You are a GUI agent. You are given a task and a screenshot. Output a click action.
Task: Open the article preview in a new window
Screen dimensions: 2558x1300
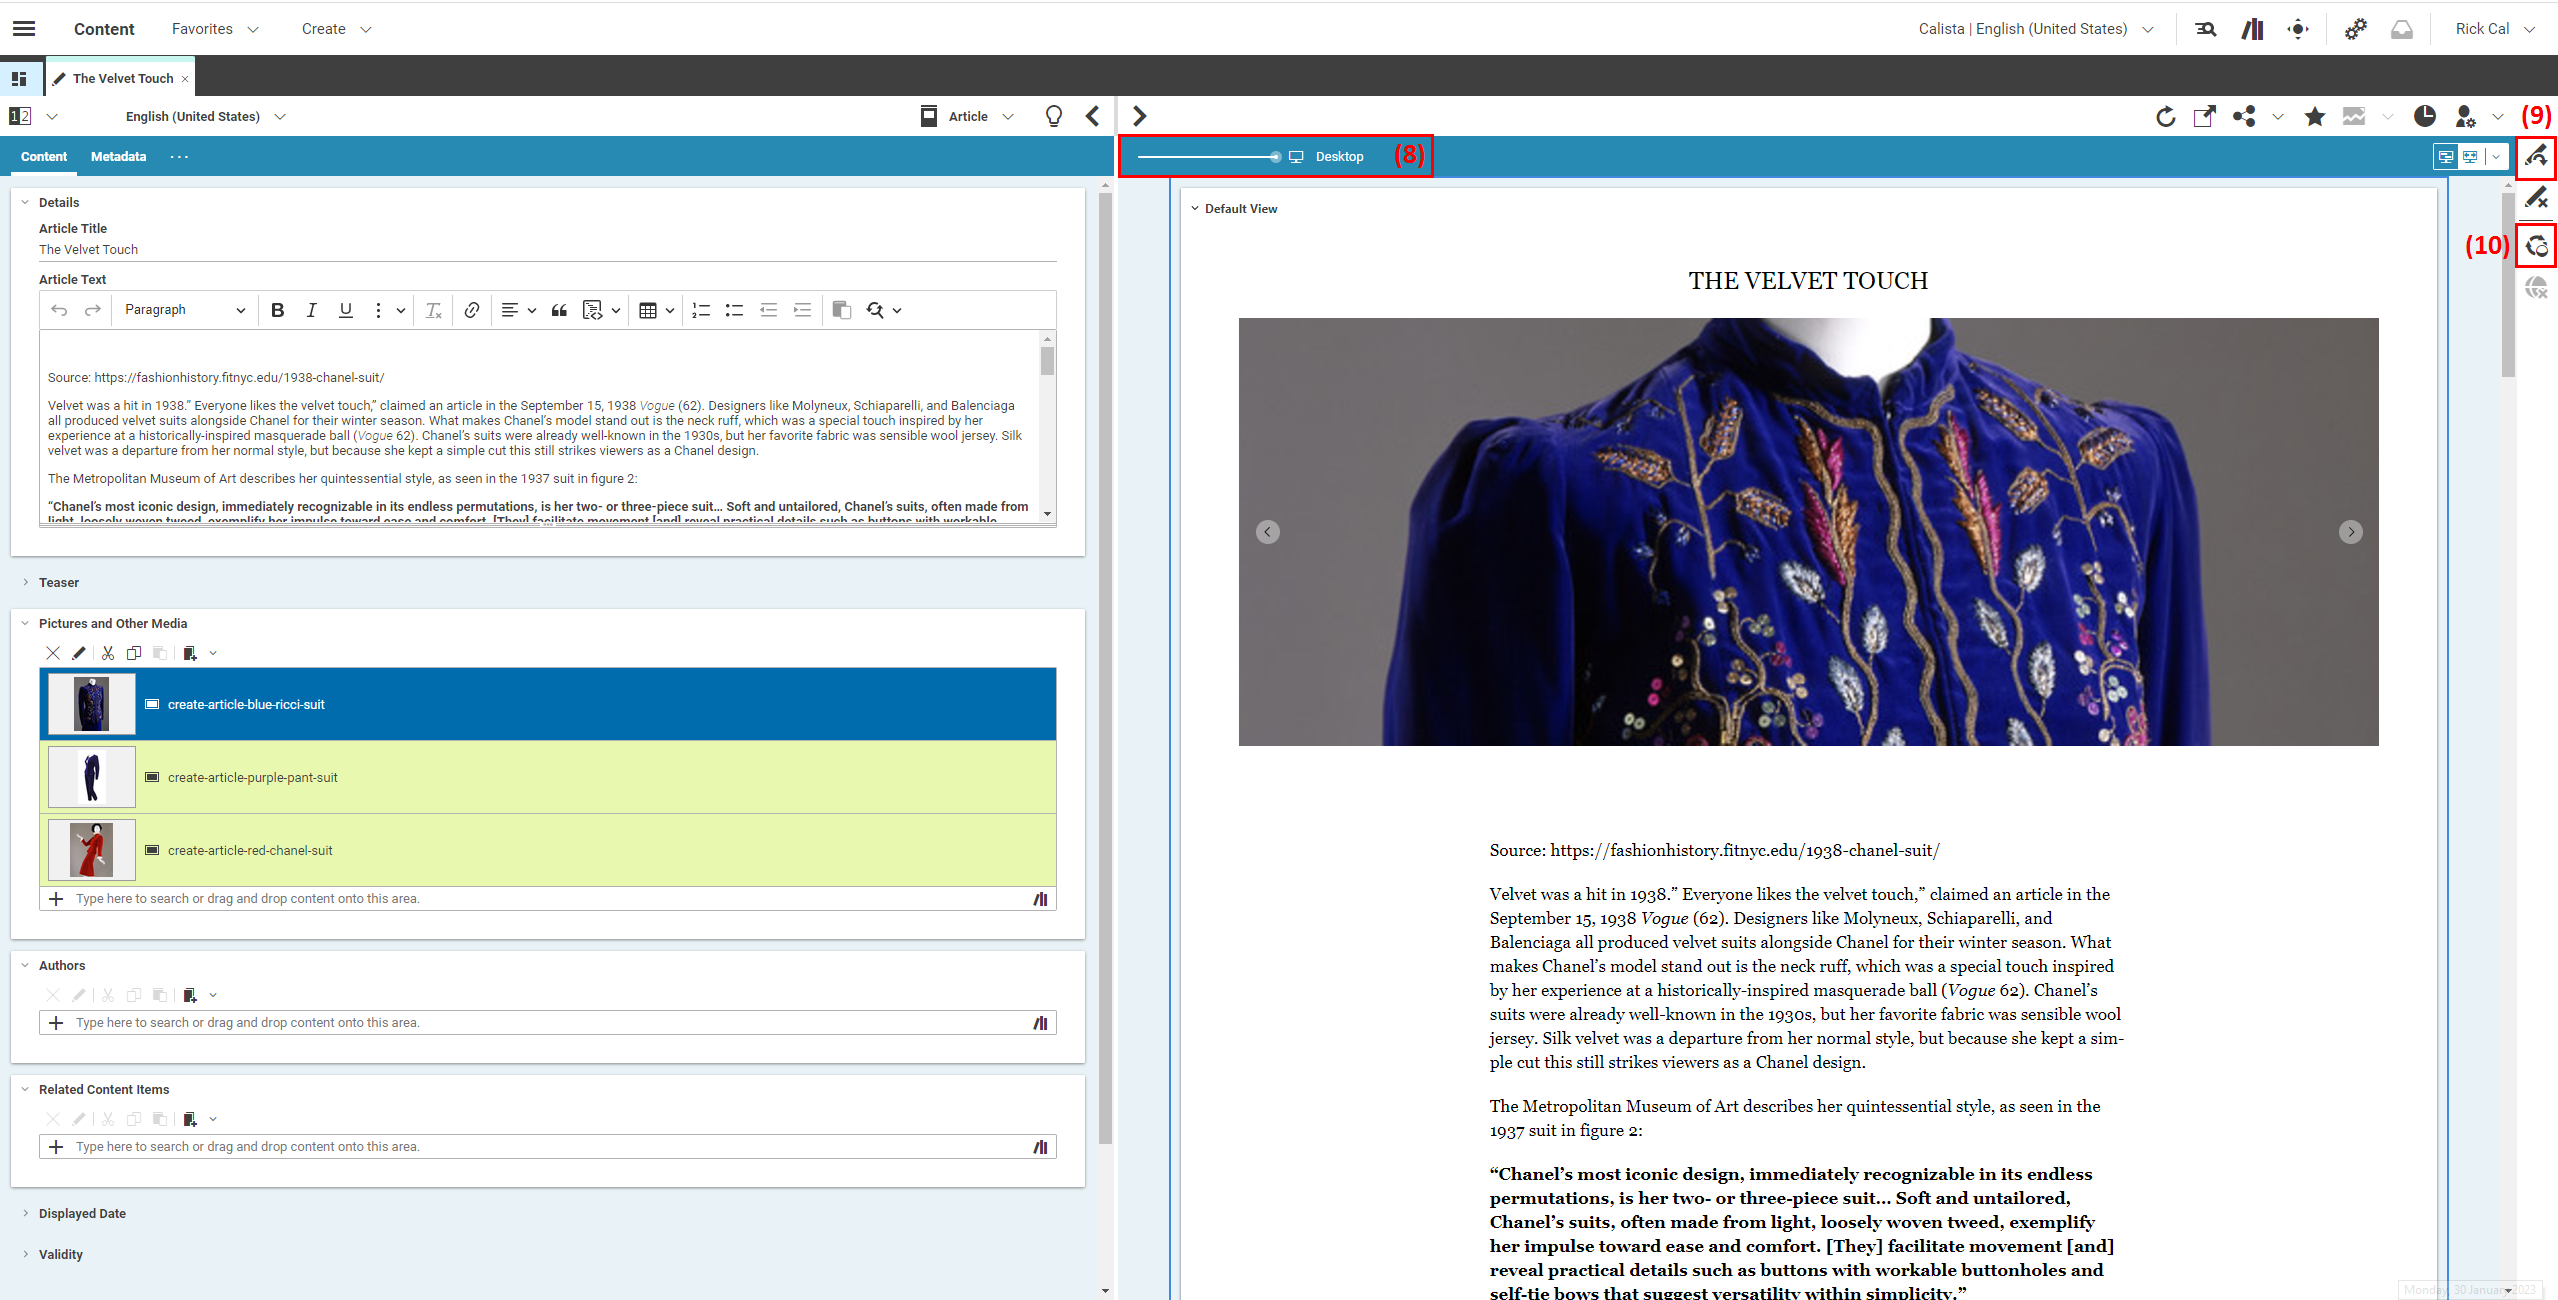(x=2204, y=116)
